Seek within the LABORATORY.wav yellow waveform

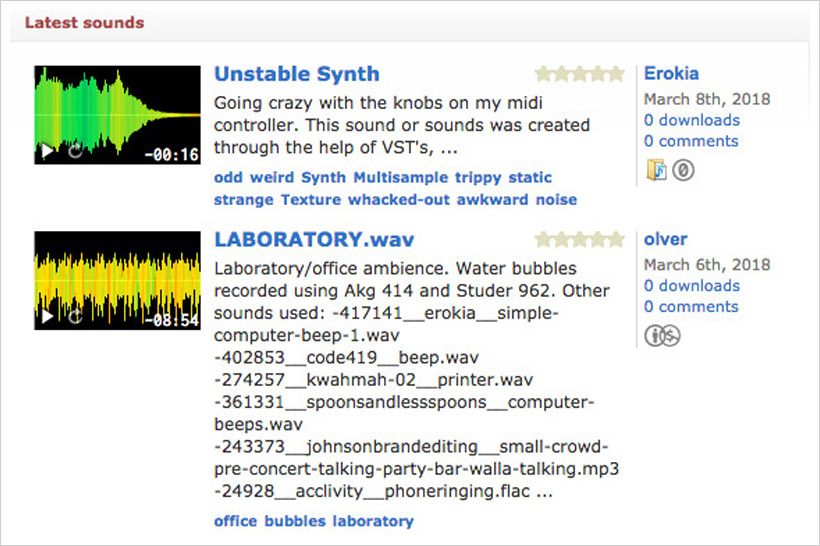coord(117,280)
